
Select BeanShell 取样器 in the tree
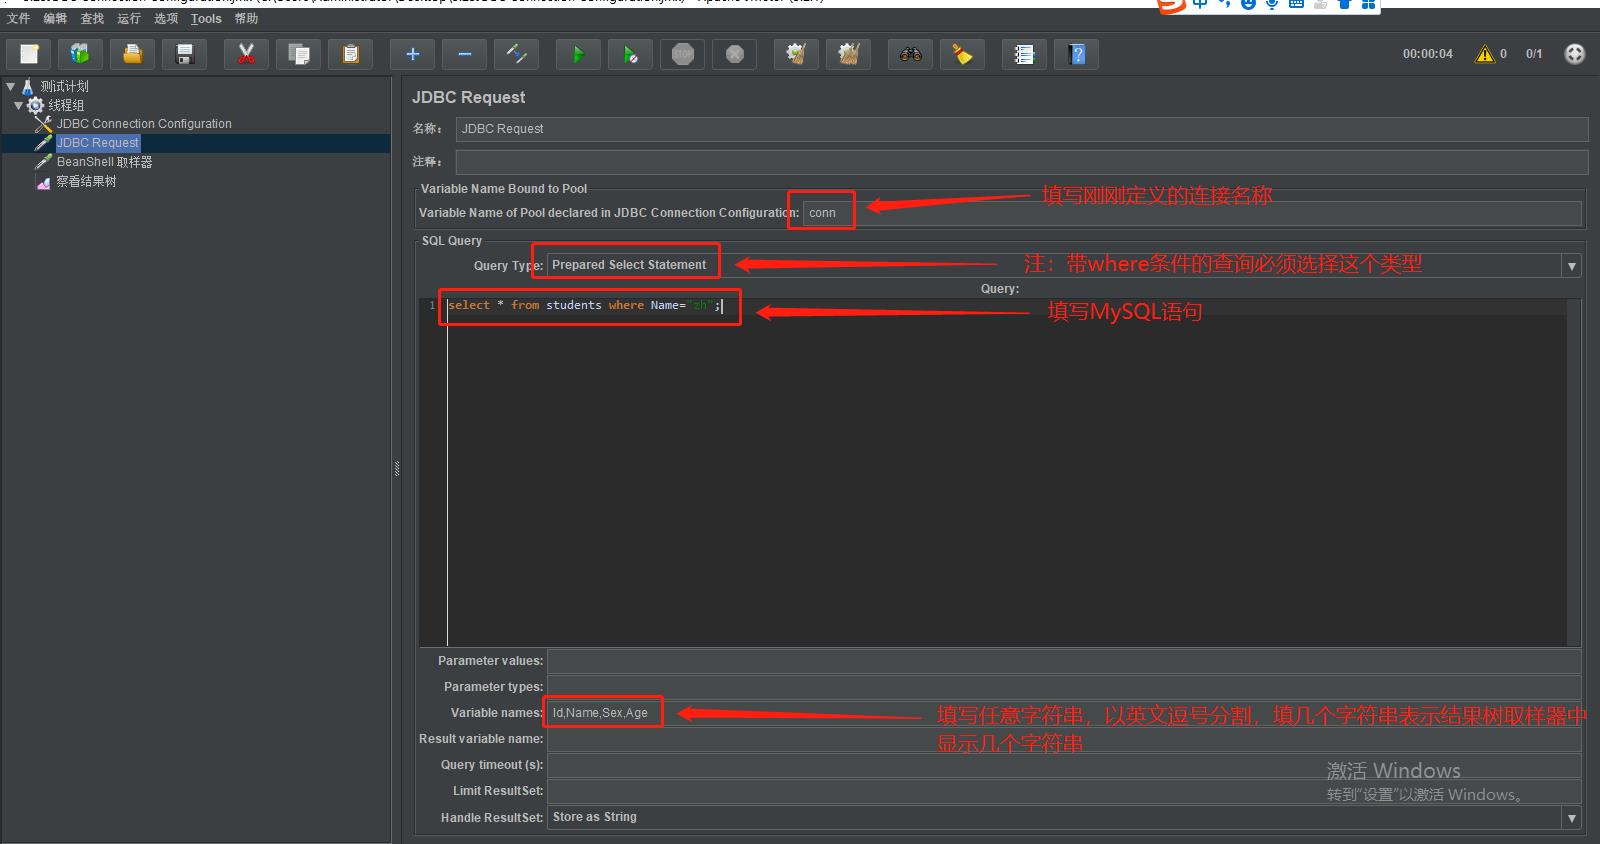[x=104, y=162]
